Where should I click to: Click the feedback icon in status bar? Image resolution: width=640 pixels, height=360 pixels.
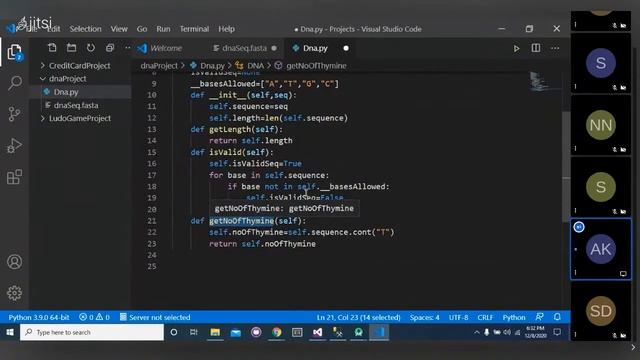539,317
